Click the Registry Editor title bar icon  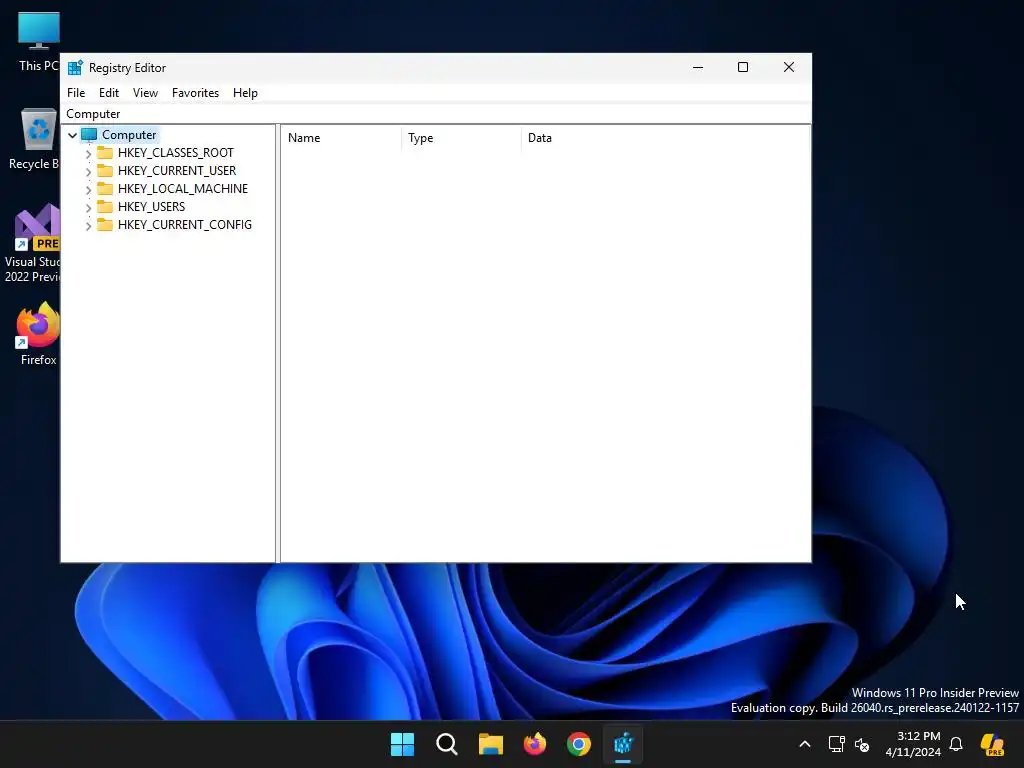click(75, 67)
